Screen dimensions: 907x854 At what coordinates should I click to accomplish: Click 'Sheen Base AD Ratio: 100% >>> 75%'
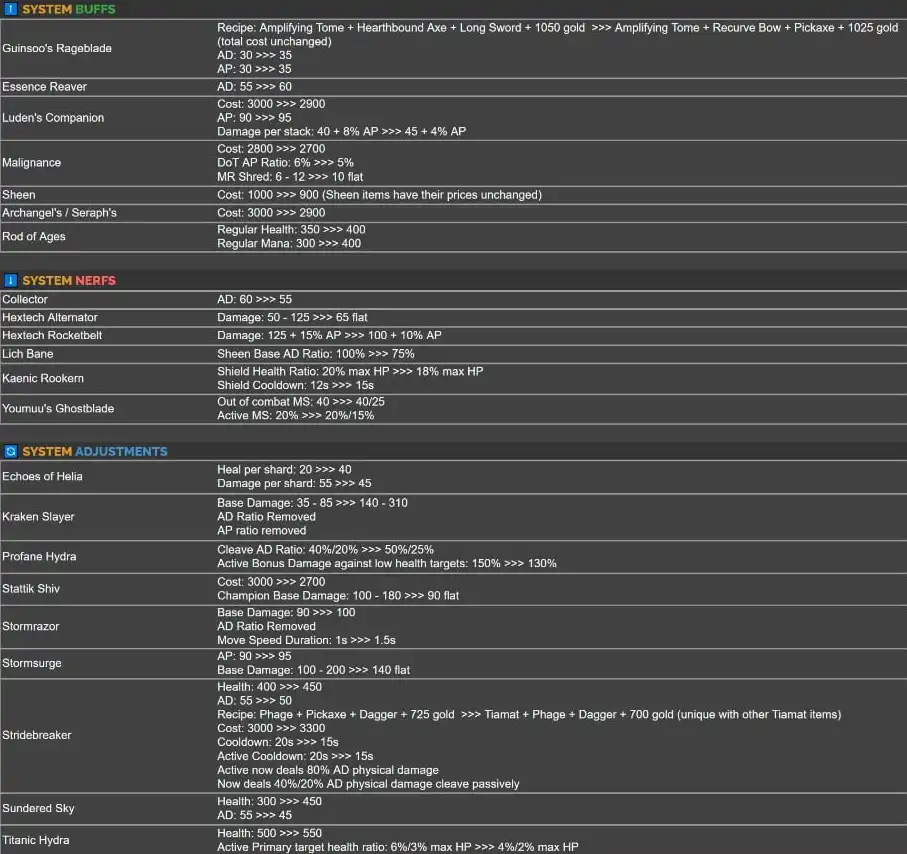pyautogui.click(x=316, y=354)
